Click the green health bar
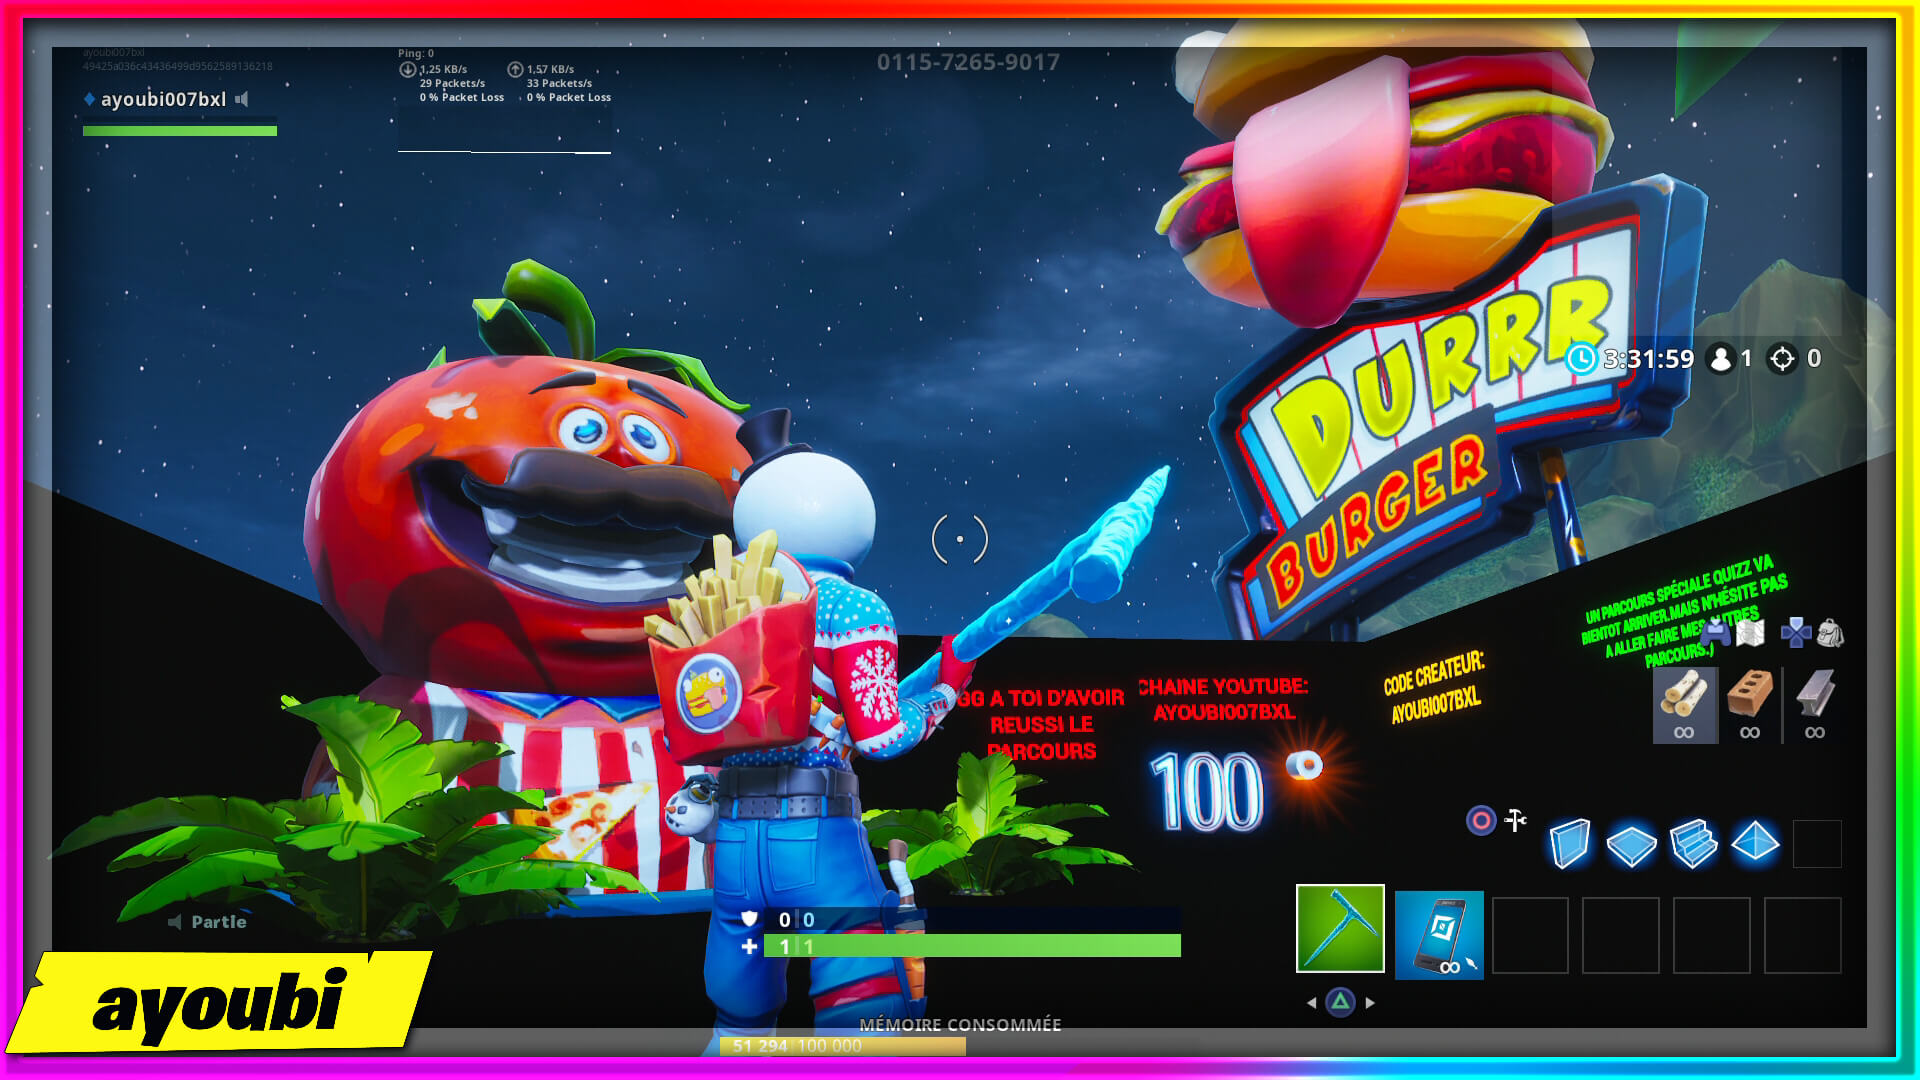The image size is (1920, 1080). (972, 946)
